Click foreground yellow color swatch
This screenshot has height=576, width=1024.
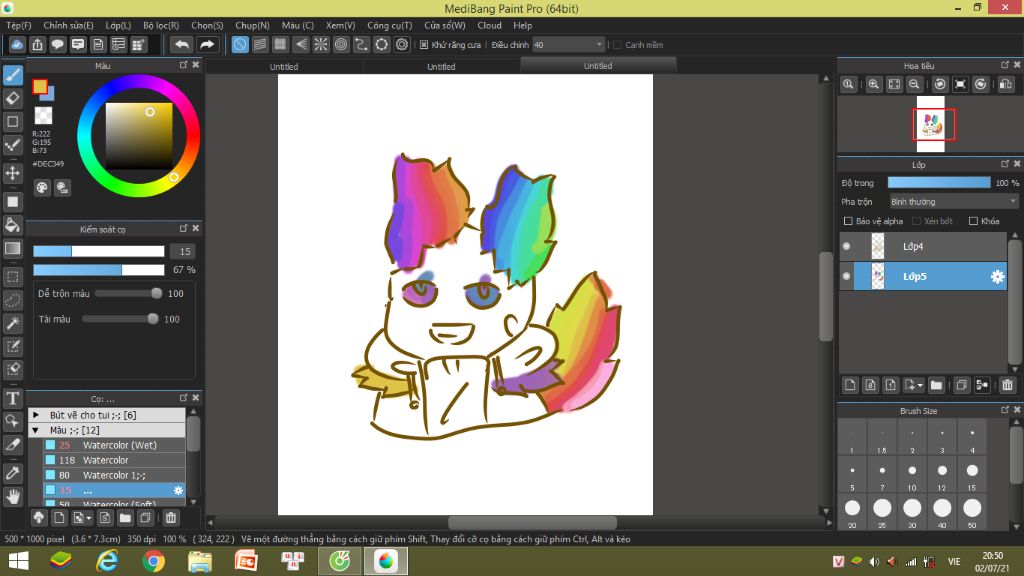point(40,86)
